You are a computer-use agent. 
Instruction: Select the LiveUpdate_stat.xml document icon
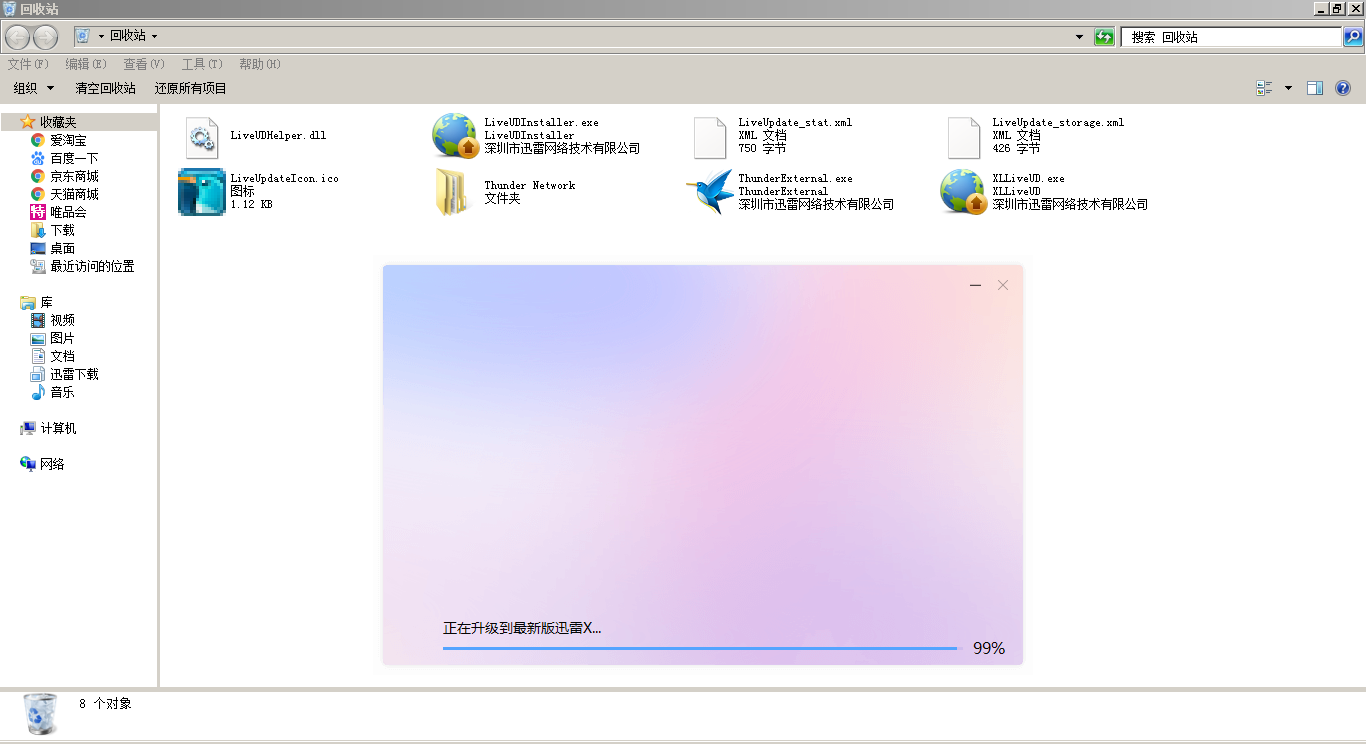coord(710,137)
